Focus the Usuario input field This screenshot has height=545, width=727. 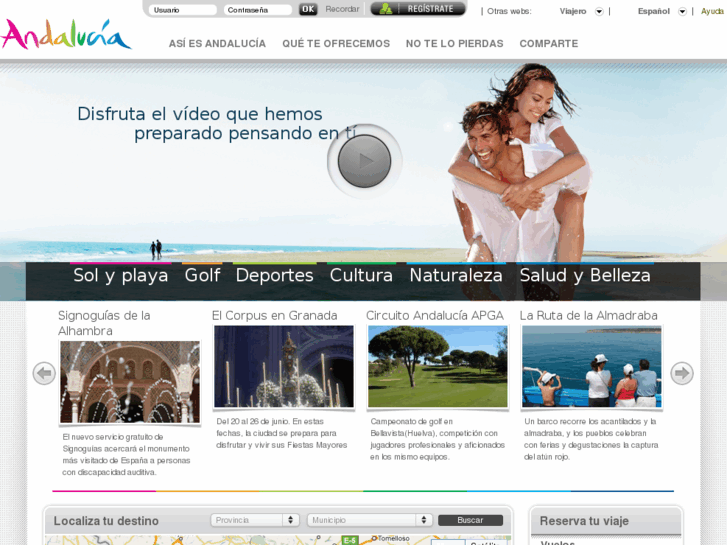pos(183,10)
